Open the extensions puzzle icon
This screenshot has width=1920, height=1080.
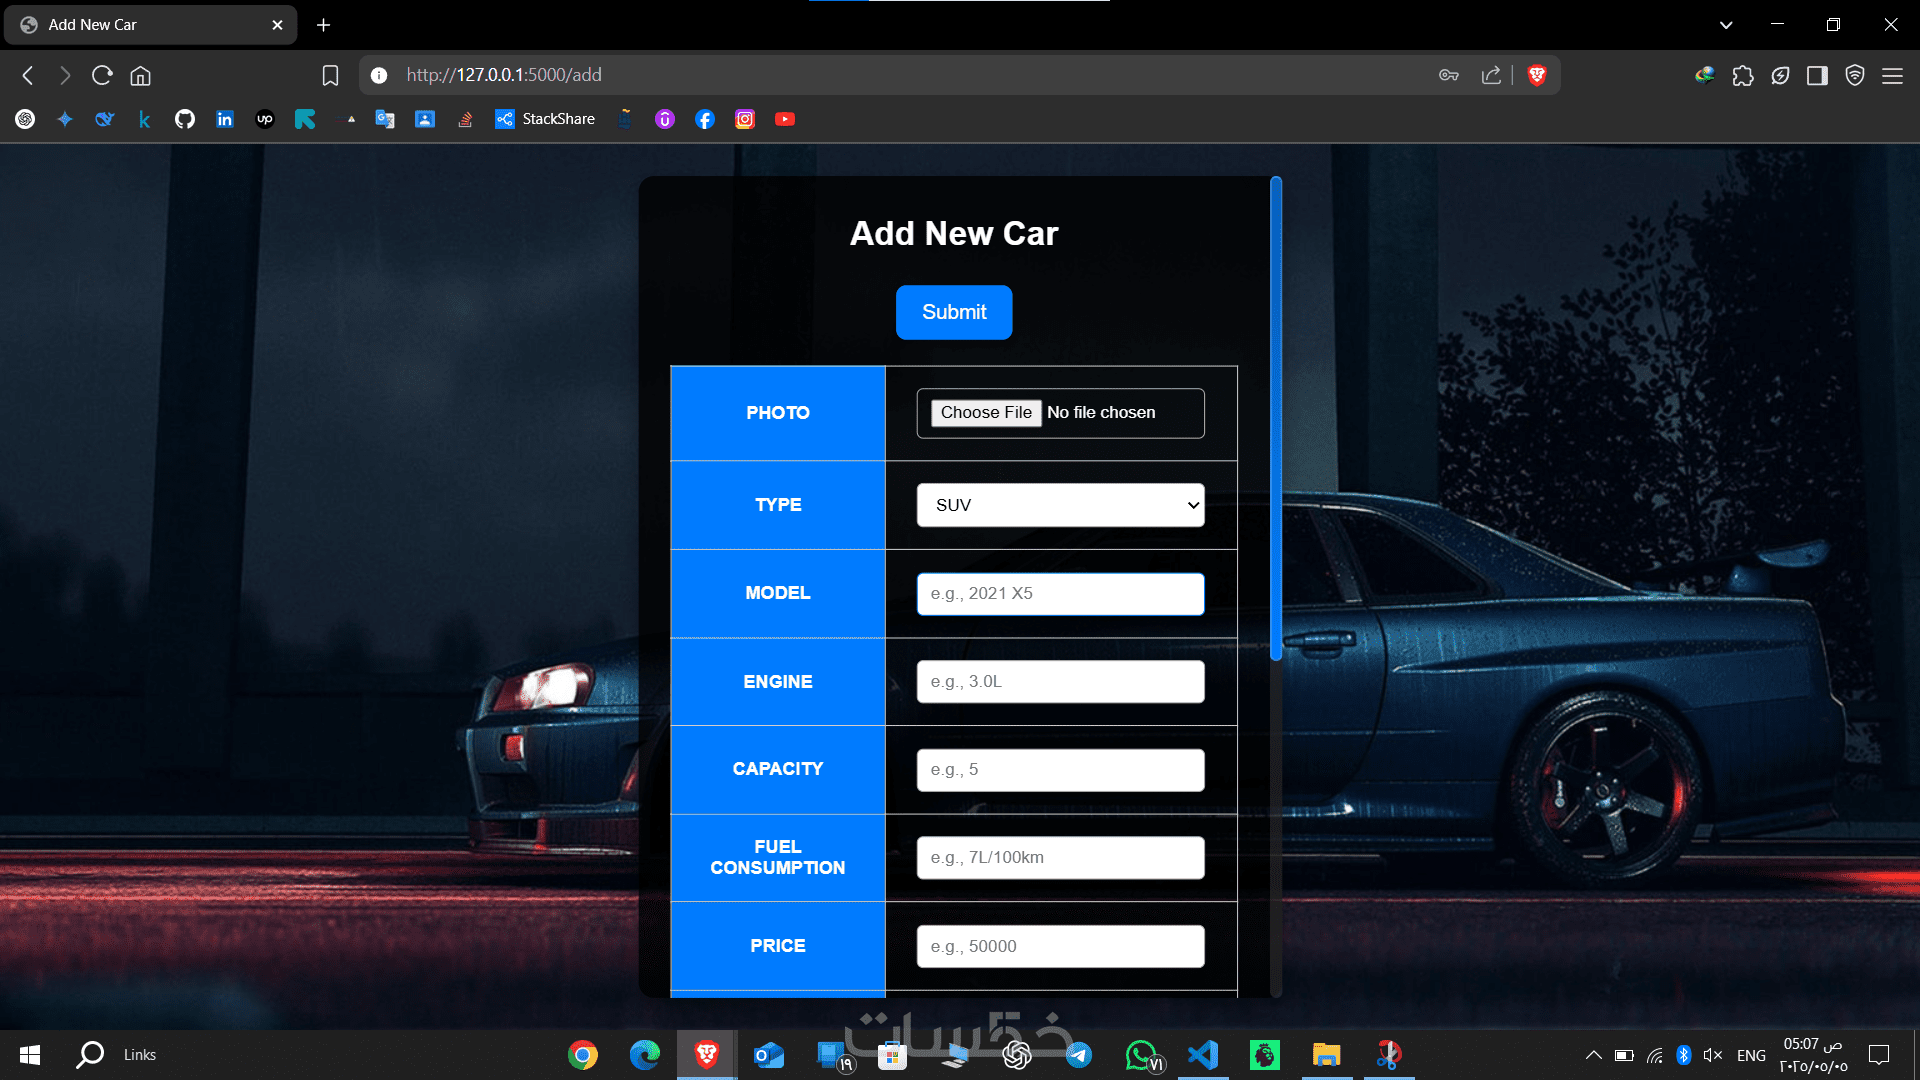pos(1743,75)
